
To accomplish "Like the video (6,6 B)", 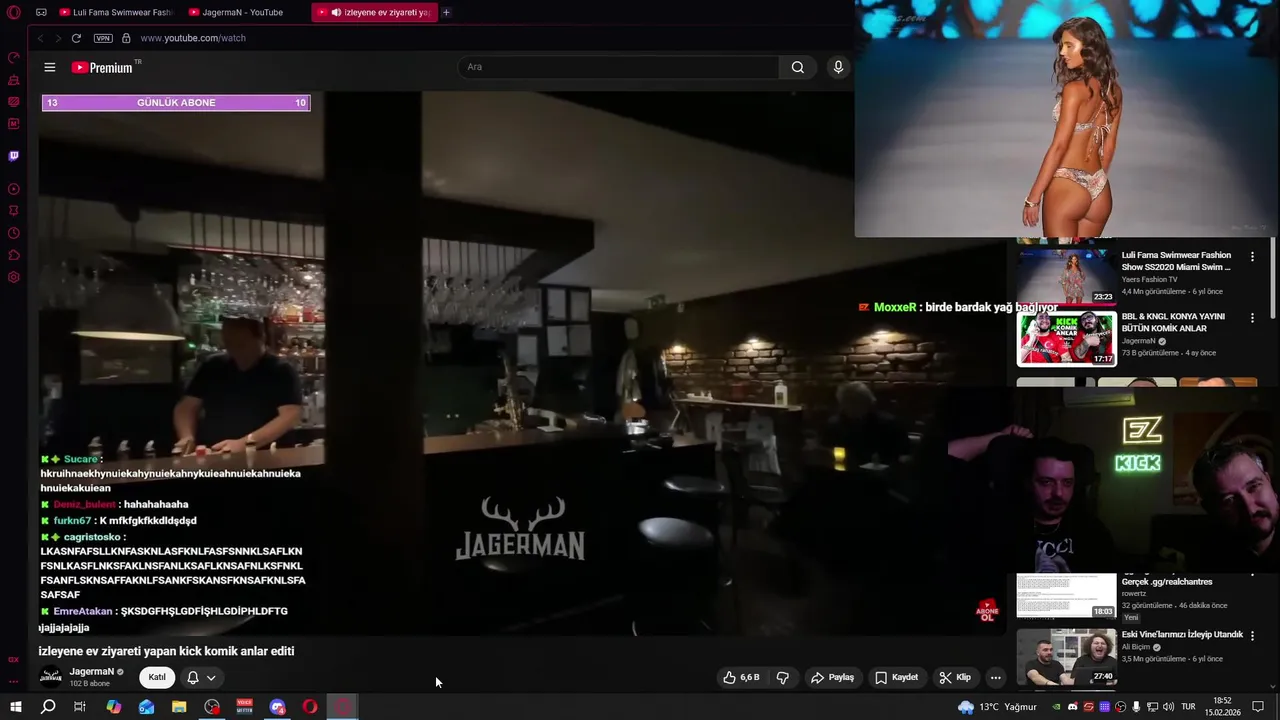I will 742,677.
